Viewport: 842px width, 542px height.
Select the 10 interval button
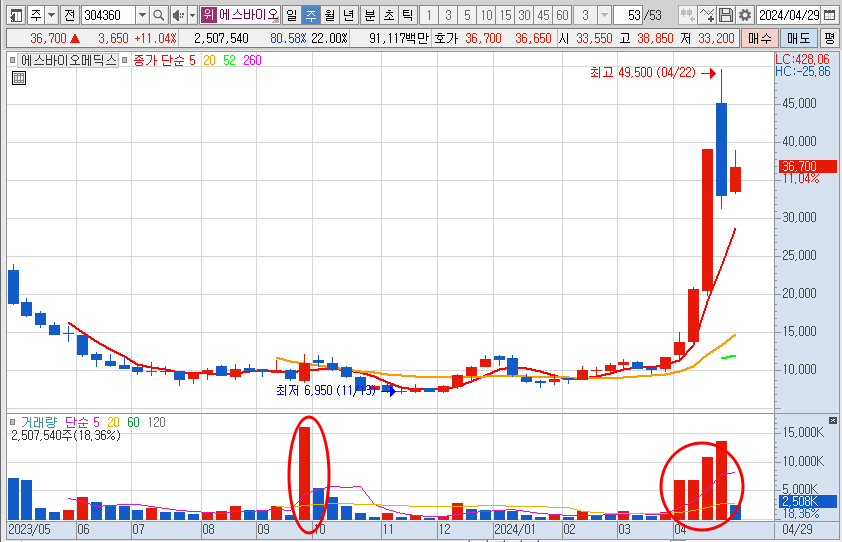click(486, 15)
